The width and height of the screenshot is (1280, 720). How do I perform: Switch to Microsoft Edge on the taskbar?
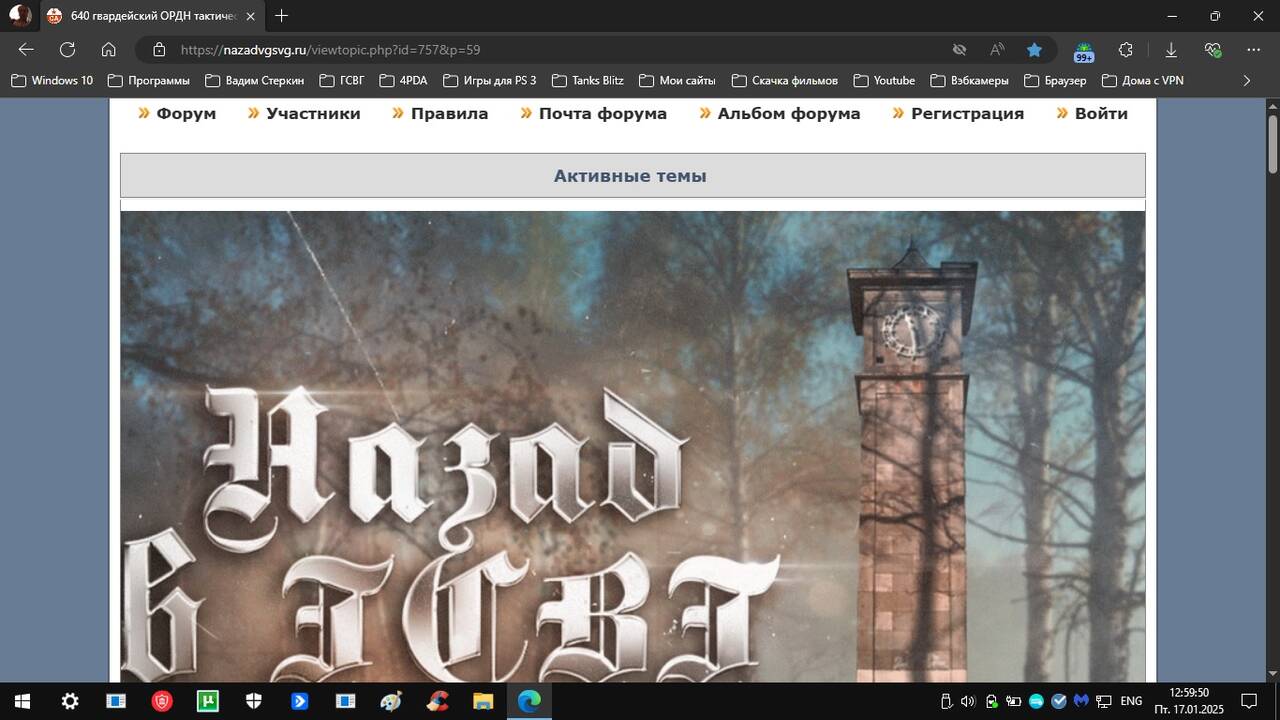(x=529, y=701)
